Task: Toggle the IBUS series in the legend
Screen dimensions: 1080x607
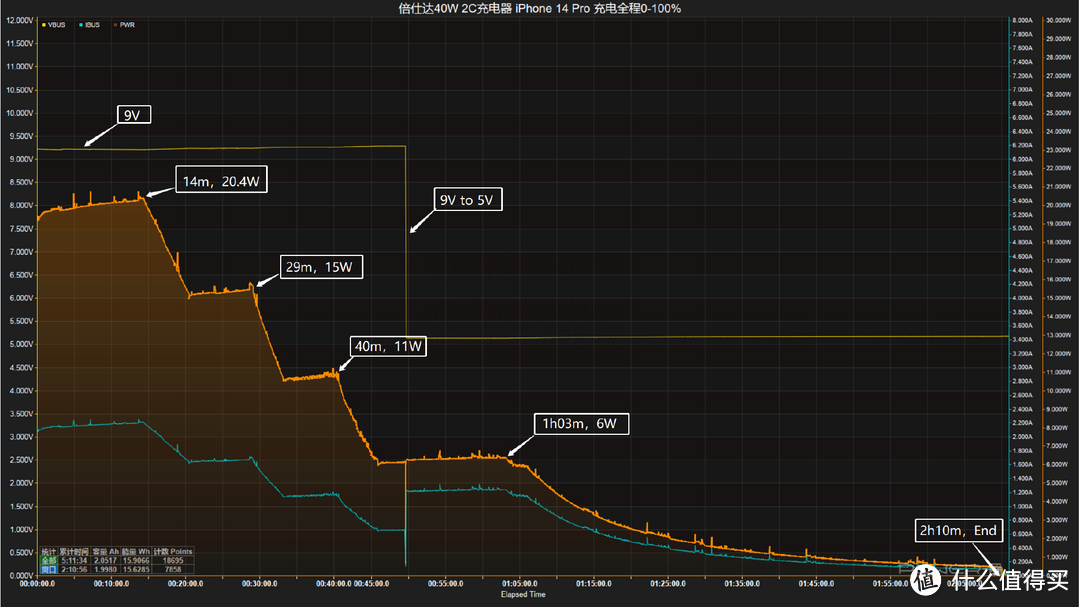Action: coord(90,25)
